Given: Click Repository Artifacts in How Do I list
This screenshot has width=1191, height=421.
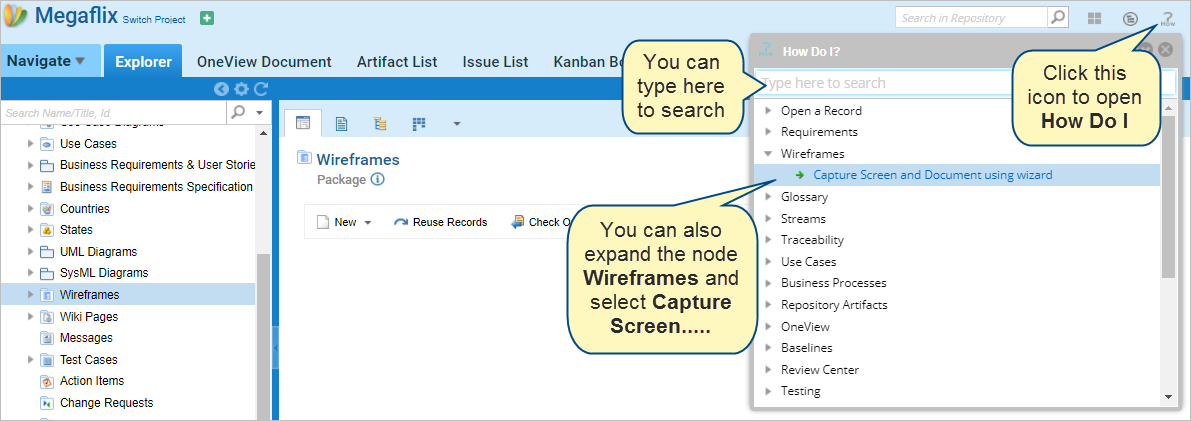Looking at the screenshot, I should click(x=834, y=305).
